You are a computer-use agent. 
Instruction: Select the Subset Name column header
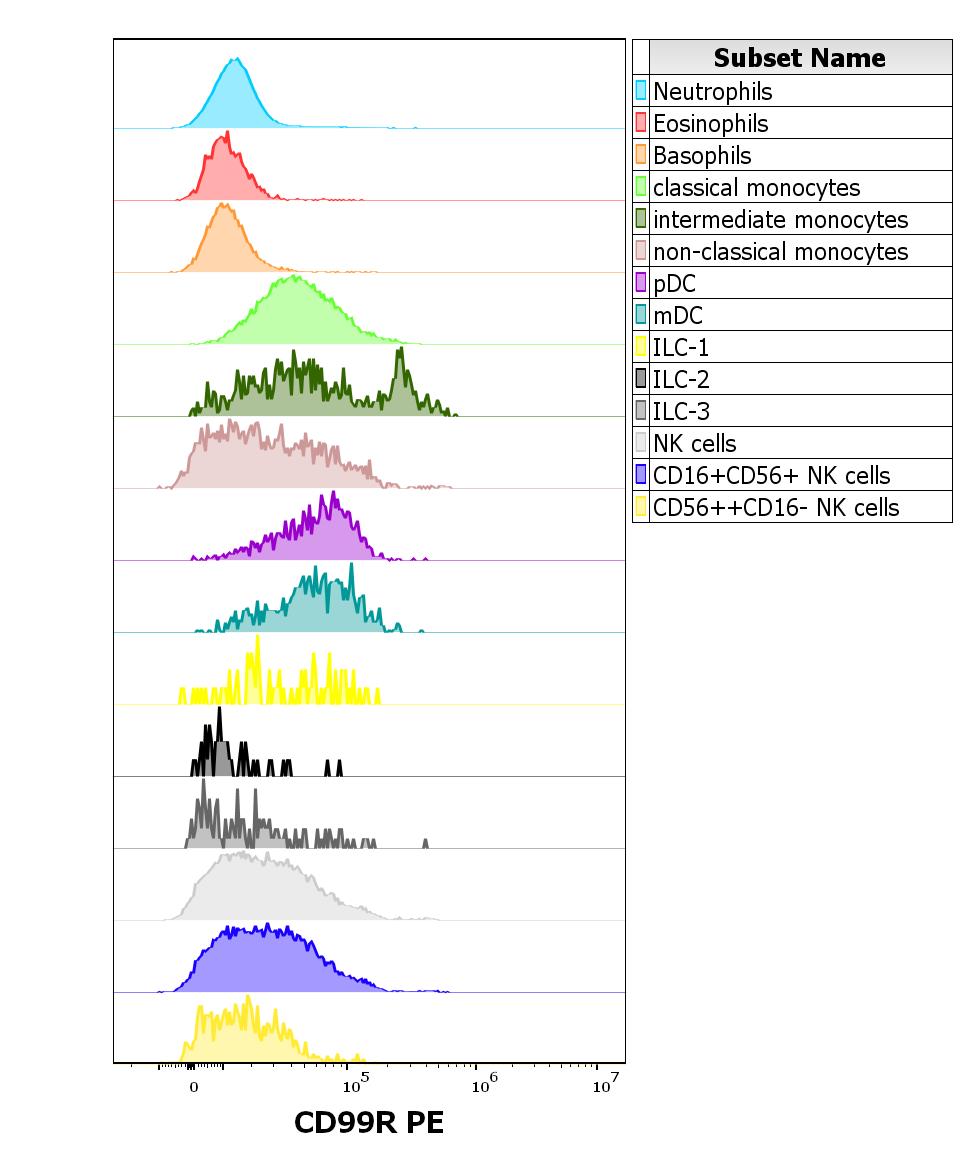800,57
